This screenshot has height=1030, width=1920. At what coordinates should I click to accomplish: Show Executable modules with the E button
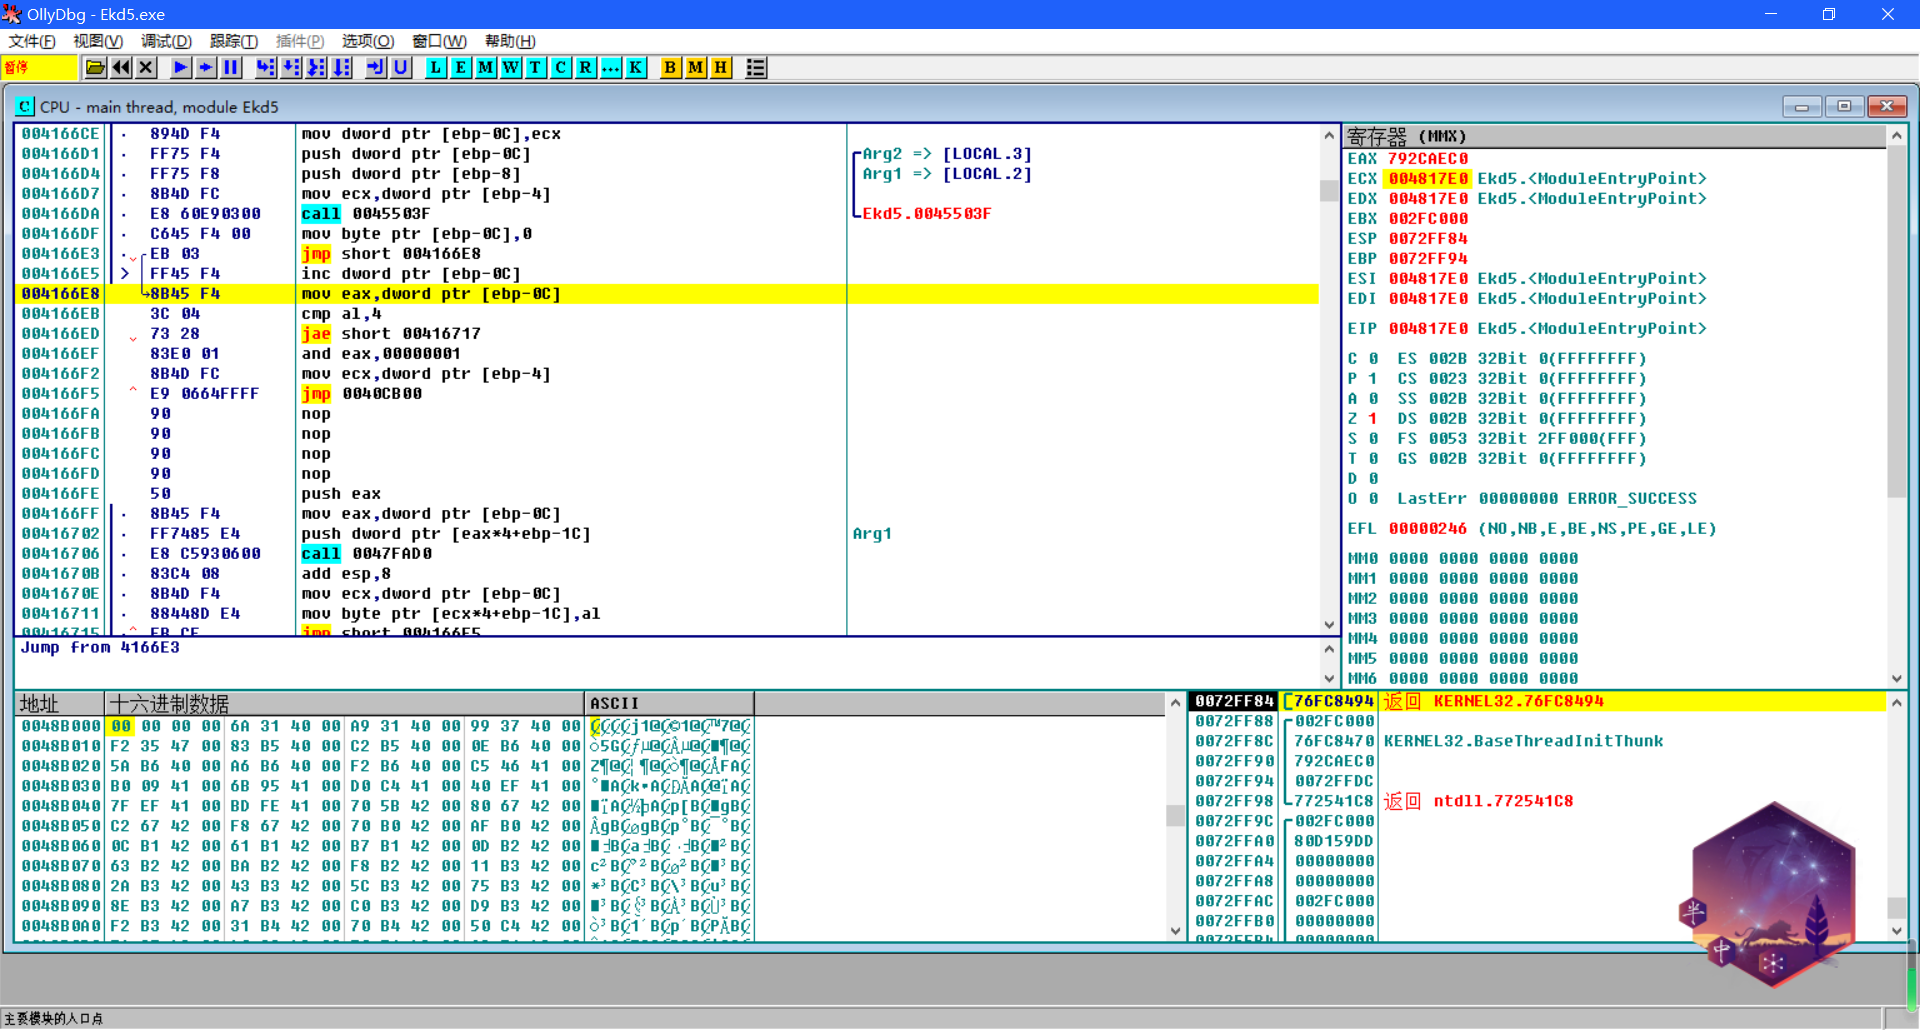[461, 68]
